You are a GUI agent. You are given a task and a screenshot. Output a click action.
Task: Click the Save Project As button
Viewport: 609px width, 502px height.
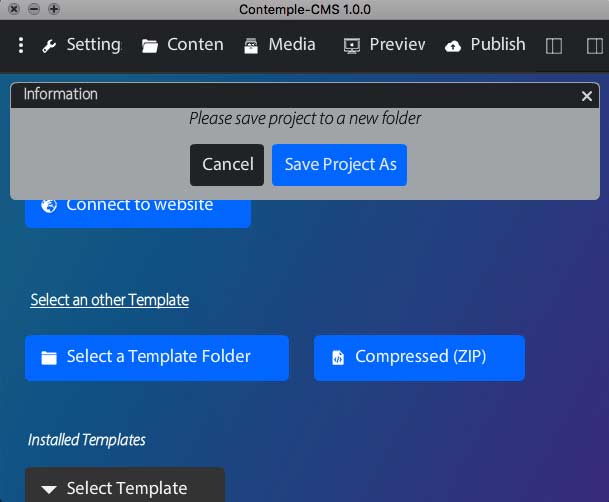click(340, 165)
